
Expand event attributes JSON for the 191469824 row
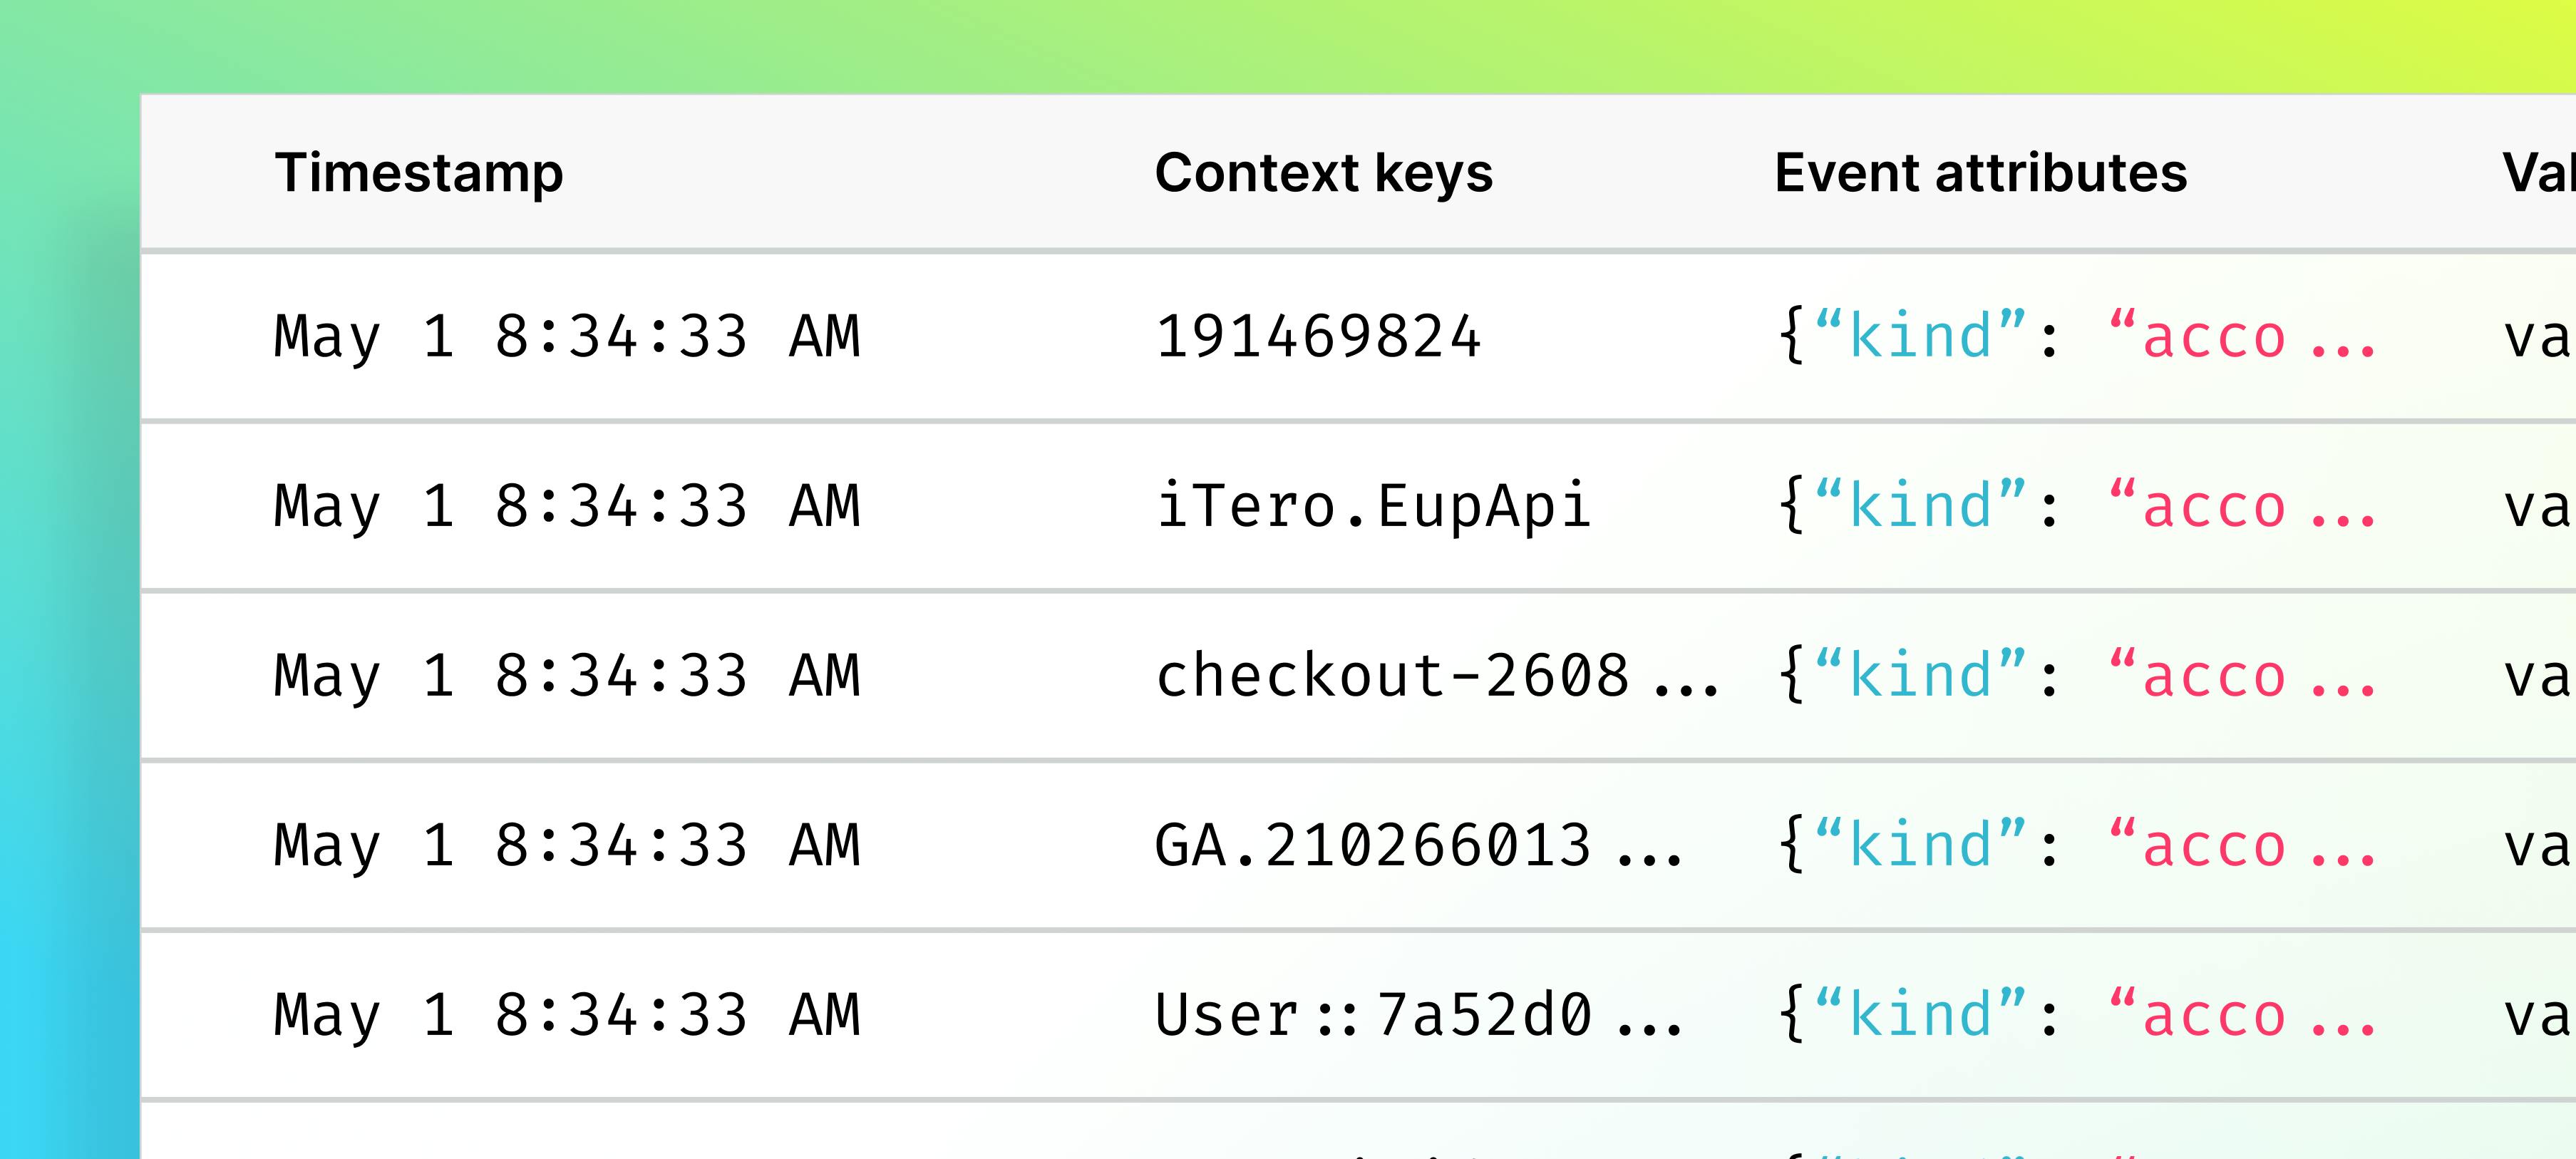pos(2075,336)
